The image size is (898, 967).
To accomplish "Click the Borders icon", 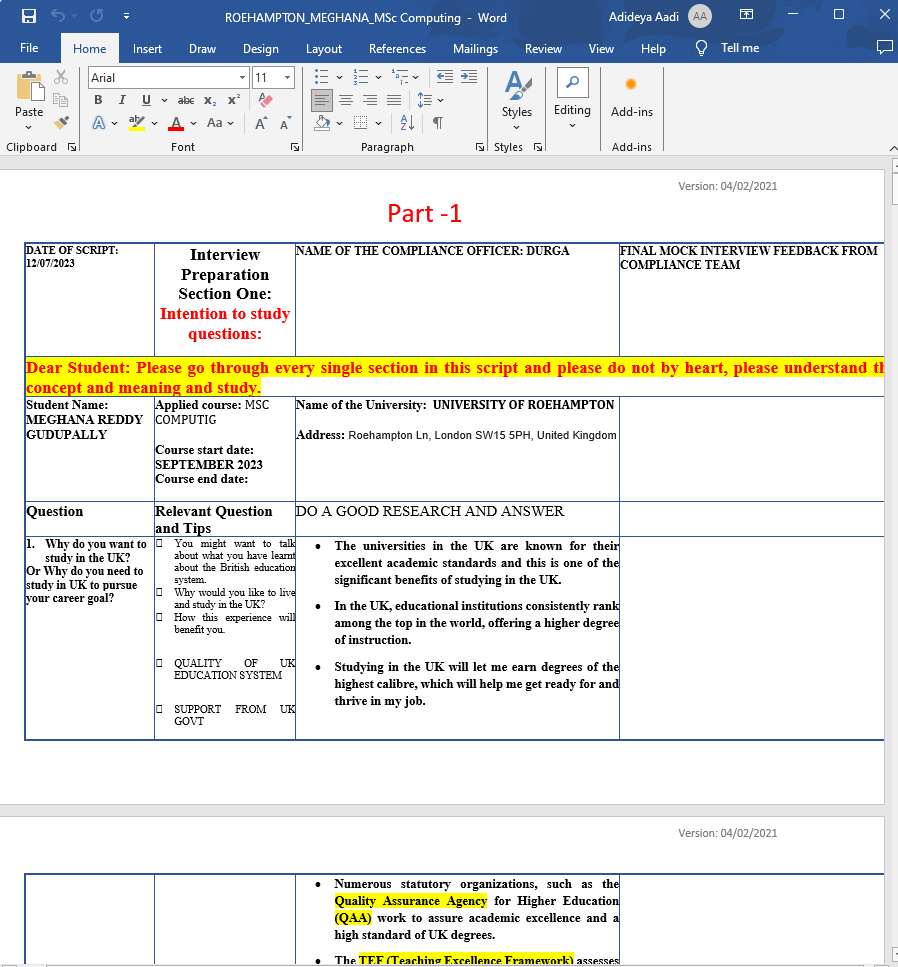I will tap(361, 123).
